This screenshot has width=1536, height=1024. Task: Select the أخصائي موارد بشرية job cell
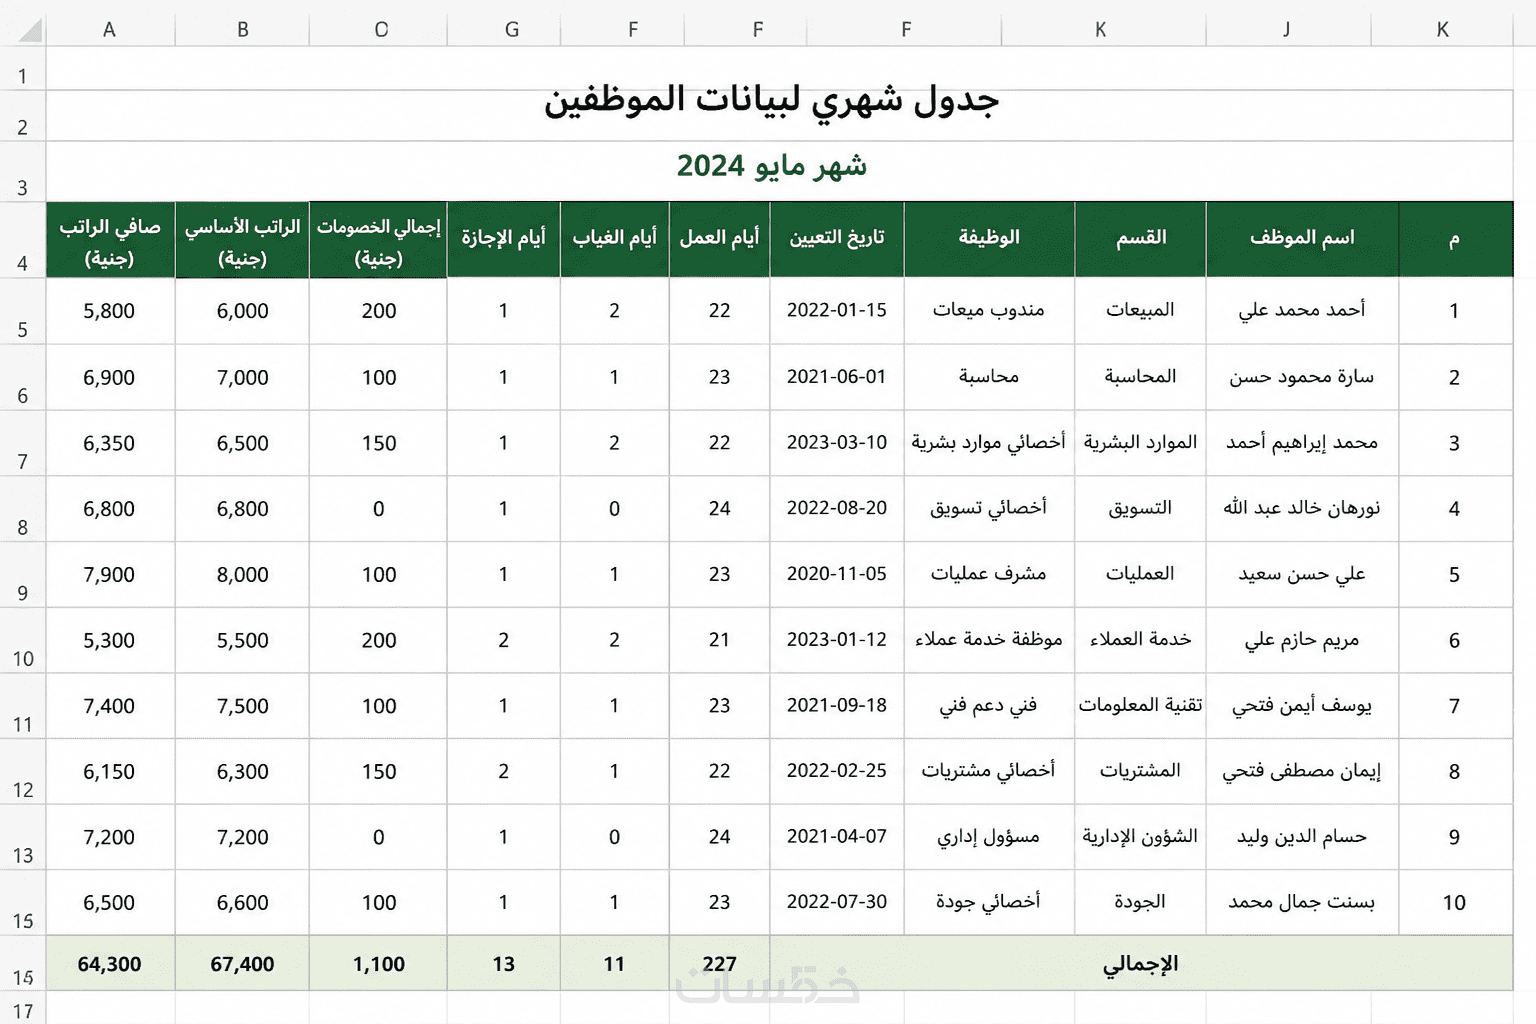tap(989, 443)
